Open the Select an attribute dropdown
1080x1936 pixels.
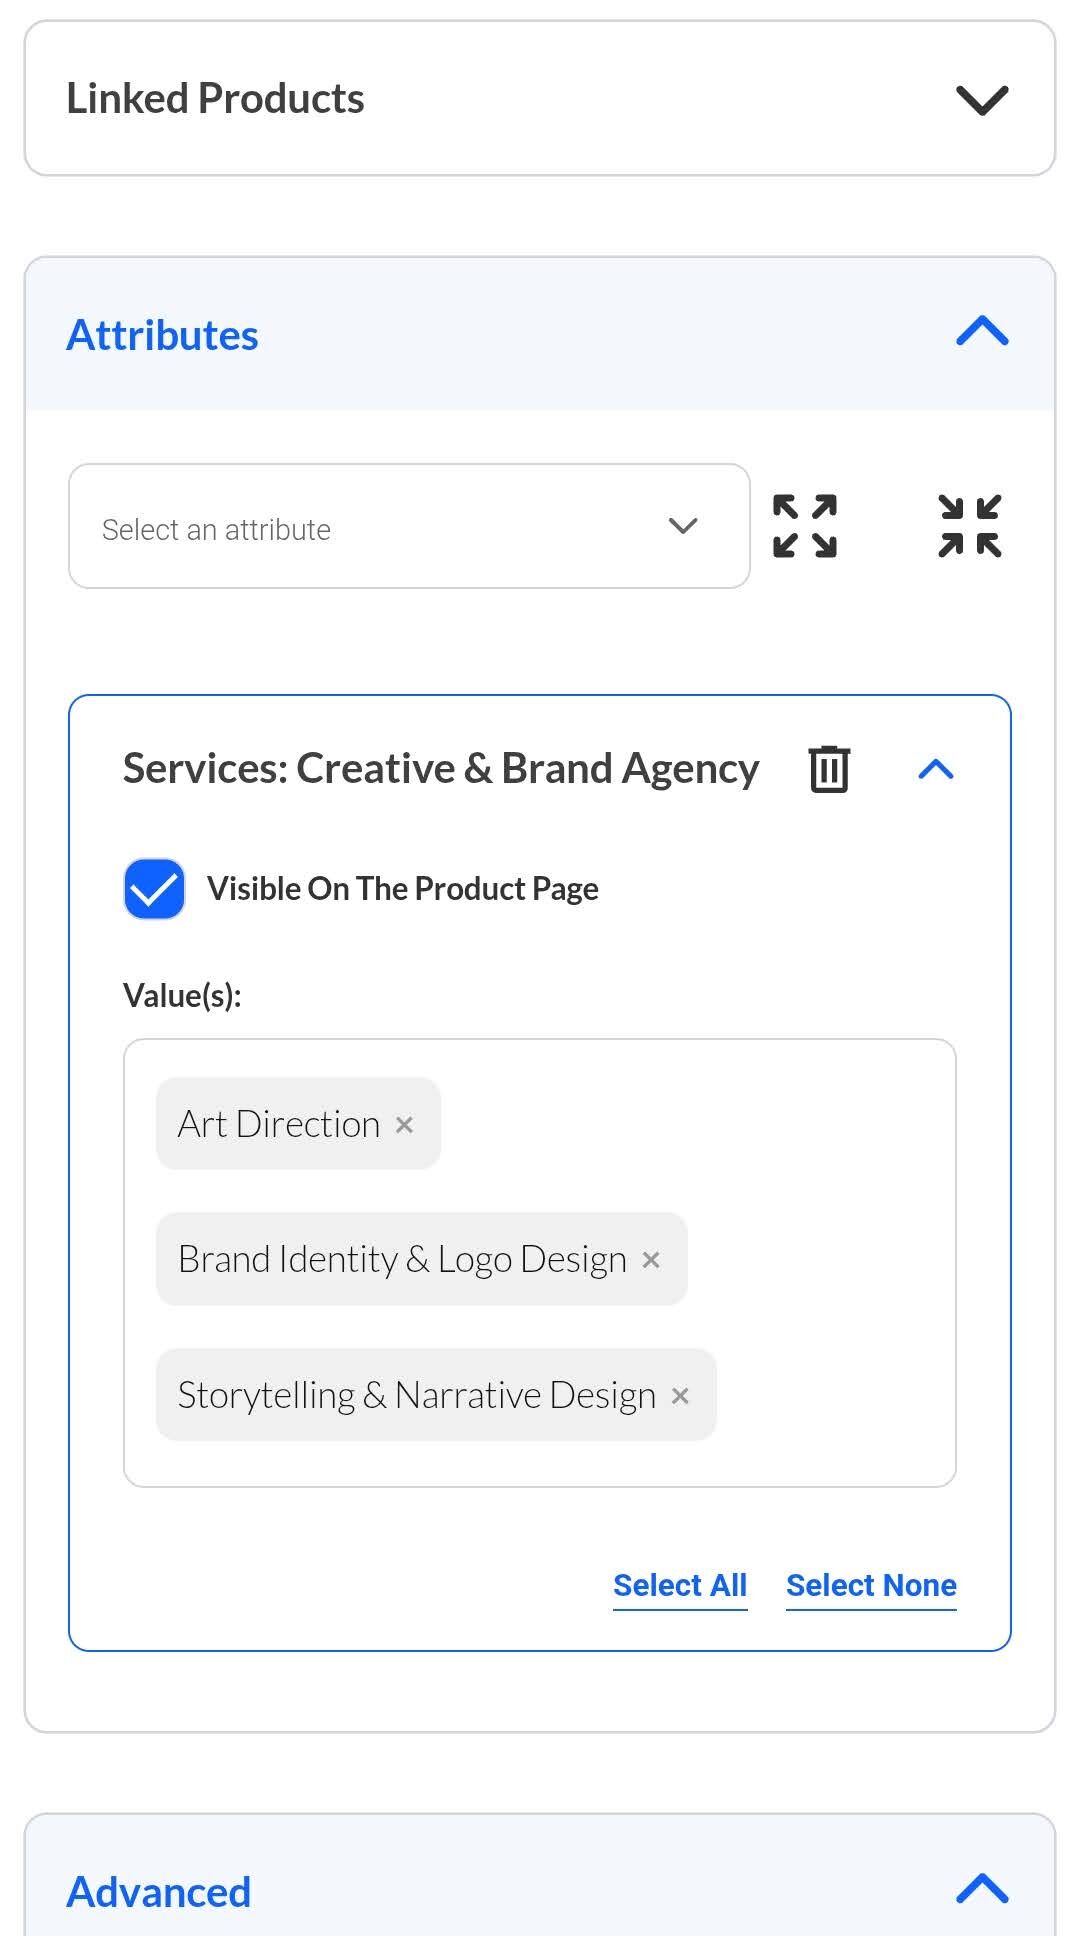coord(409,526)
